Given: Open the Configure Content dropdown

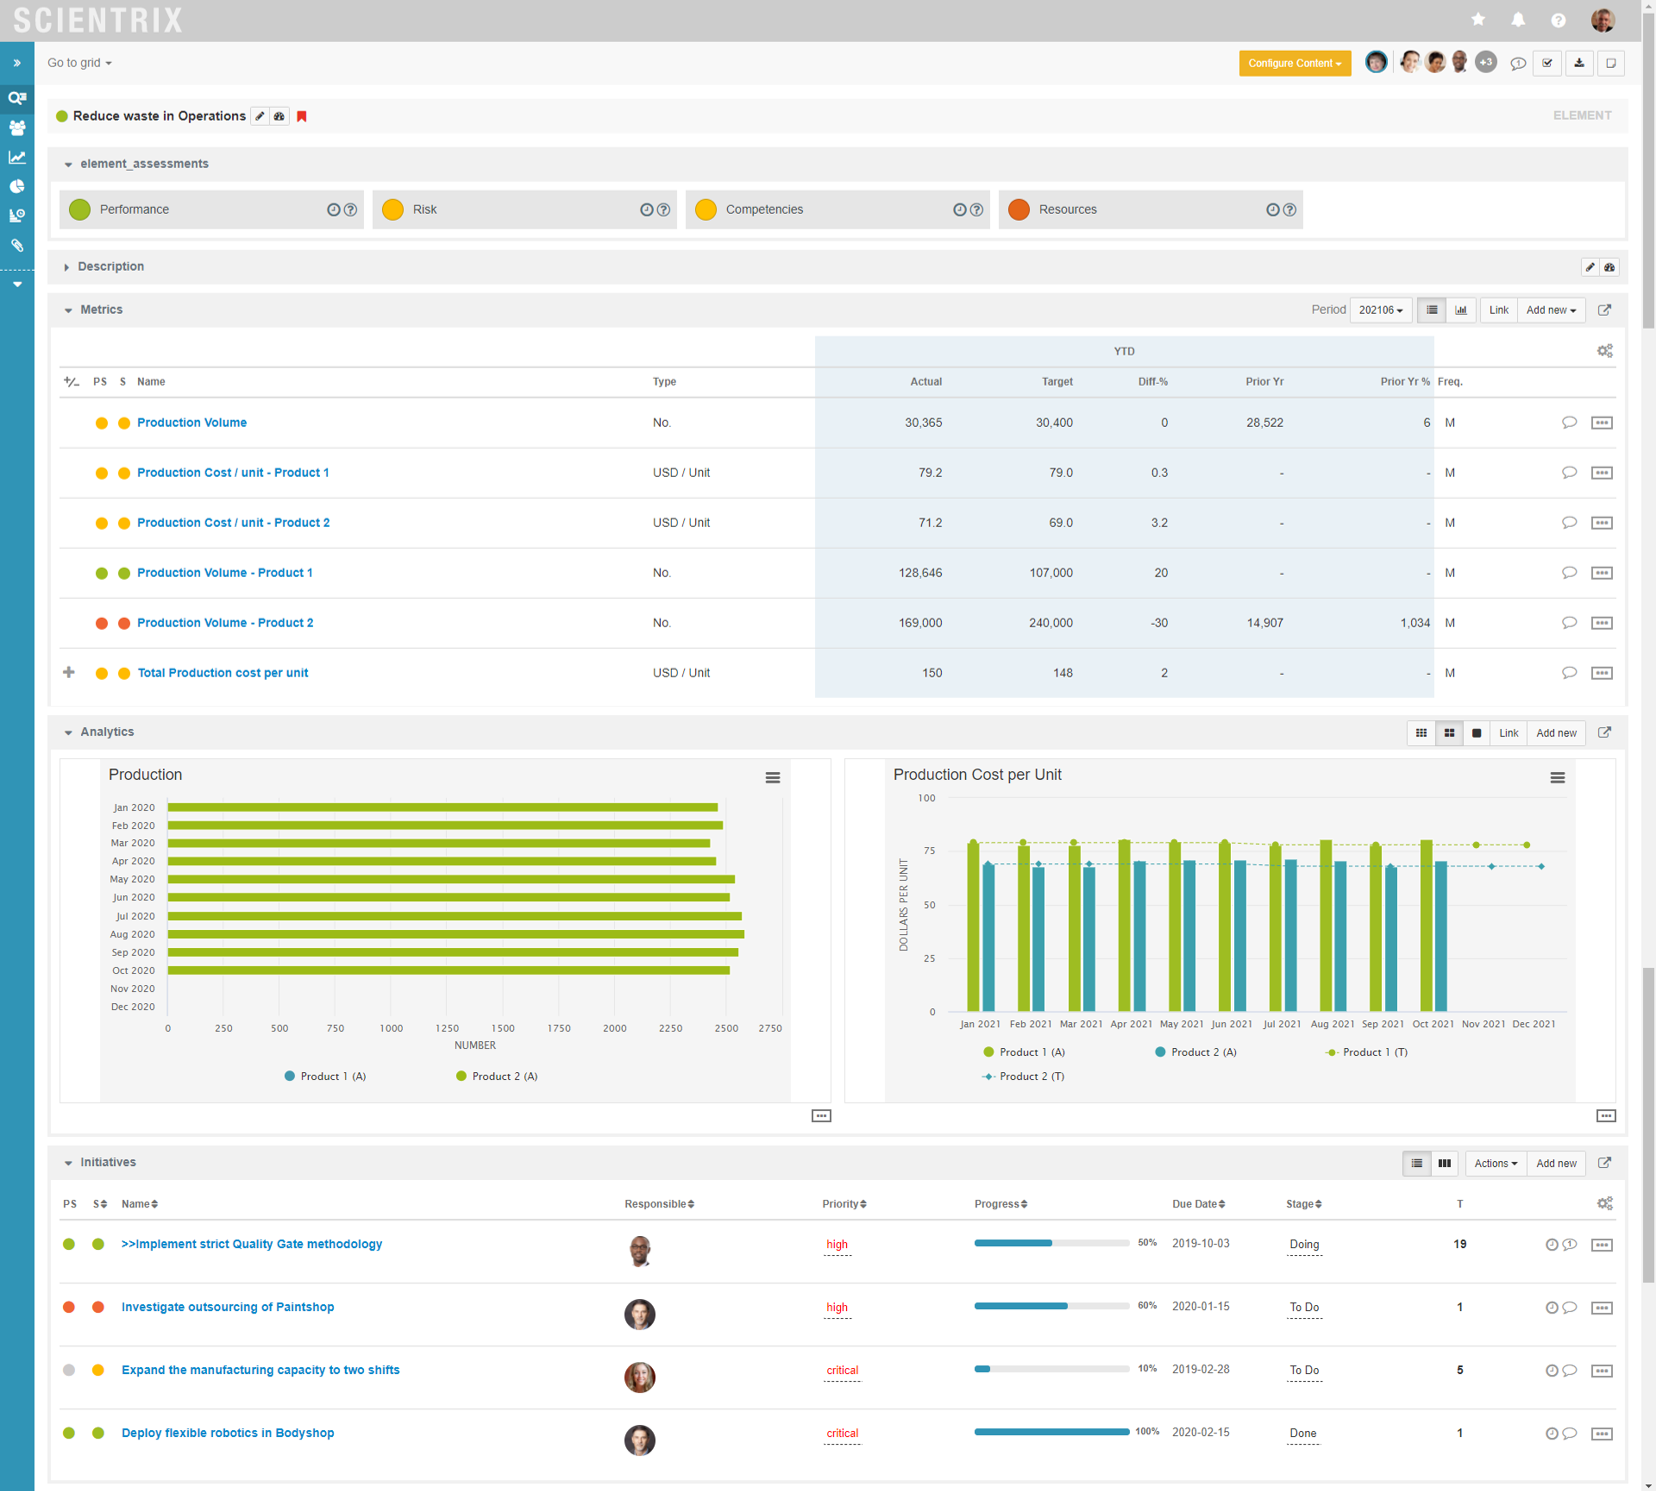Looking at the screenshot, I should tap(1294, 63).
